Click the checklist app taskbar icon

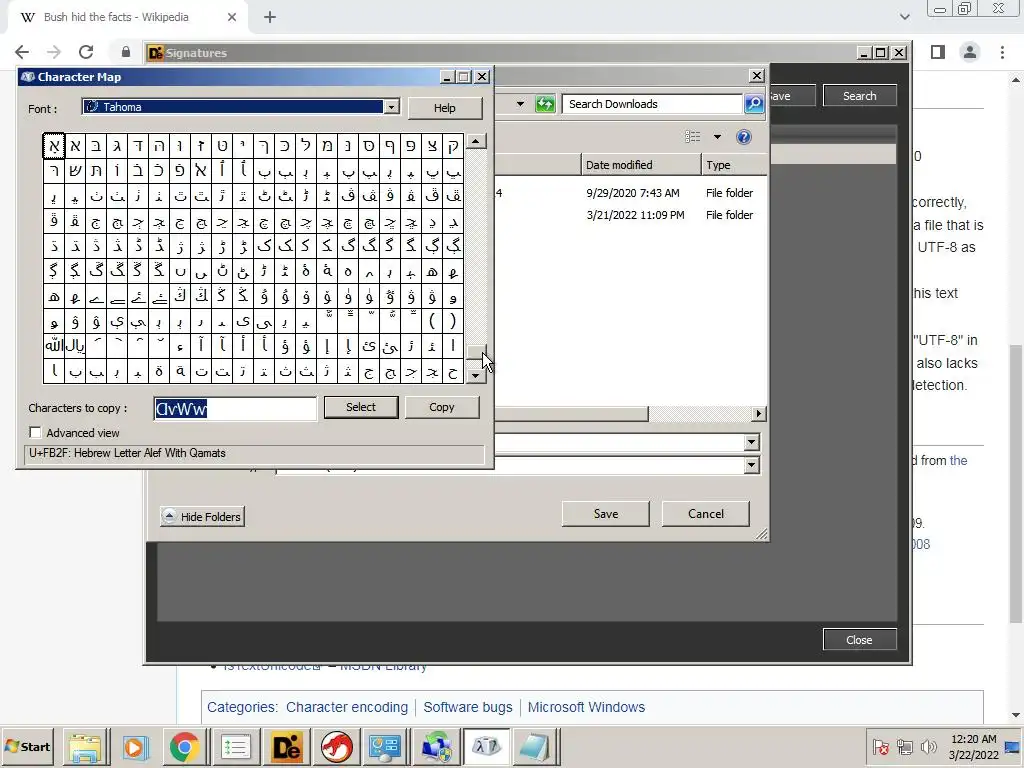click(x=235, y=747)
